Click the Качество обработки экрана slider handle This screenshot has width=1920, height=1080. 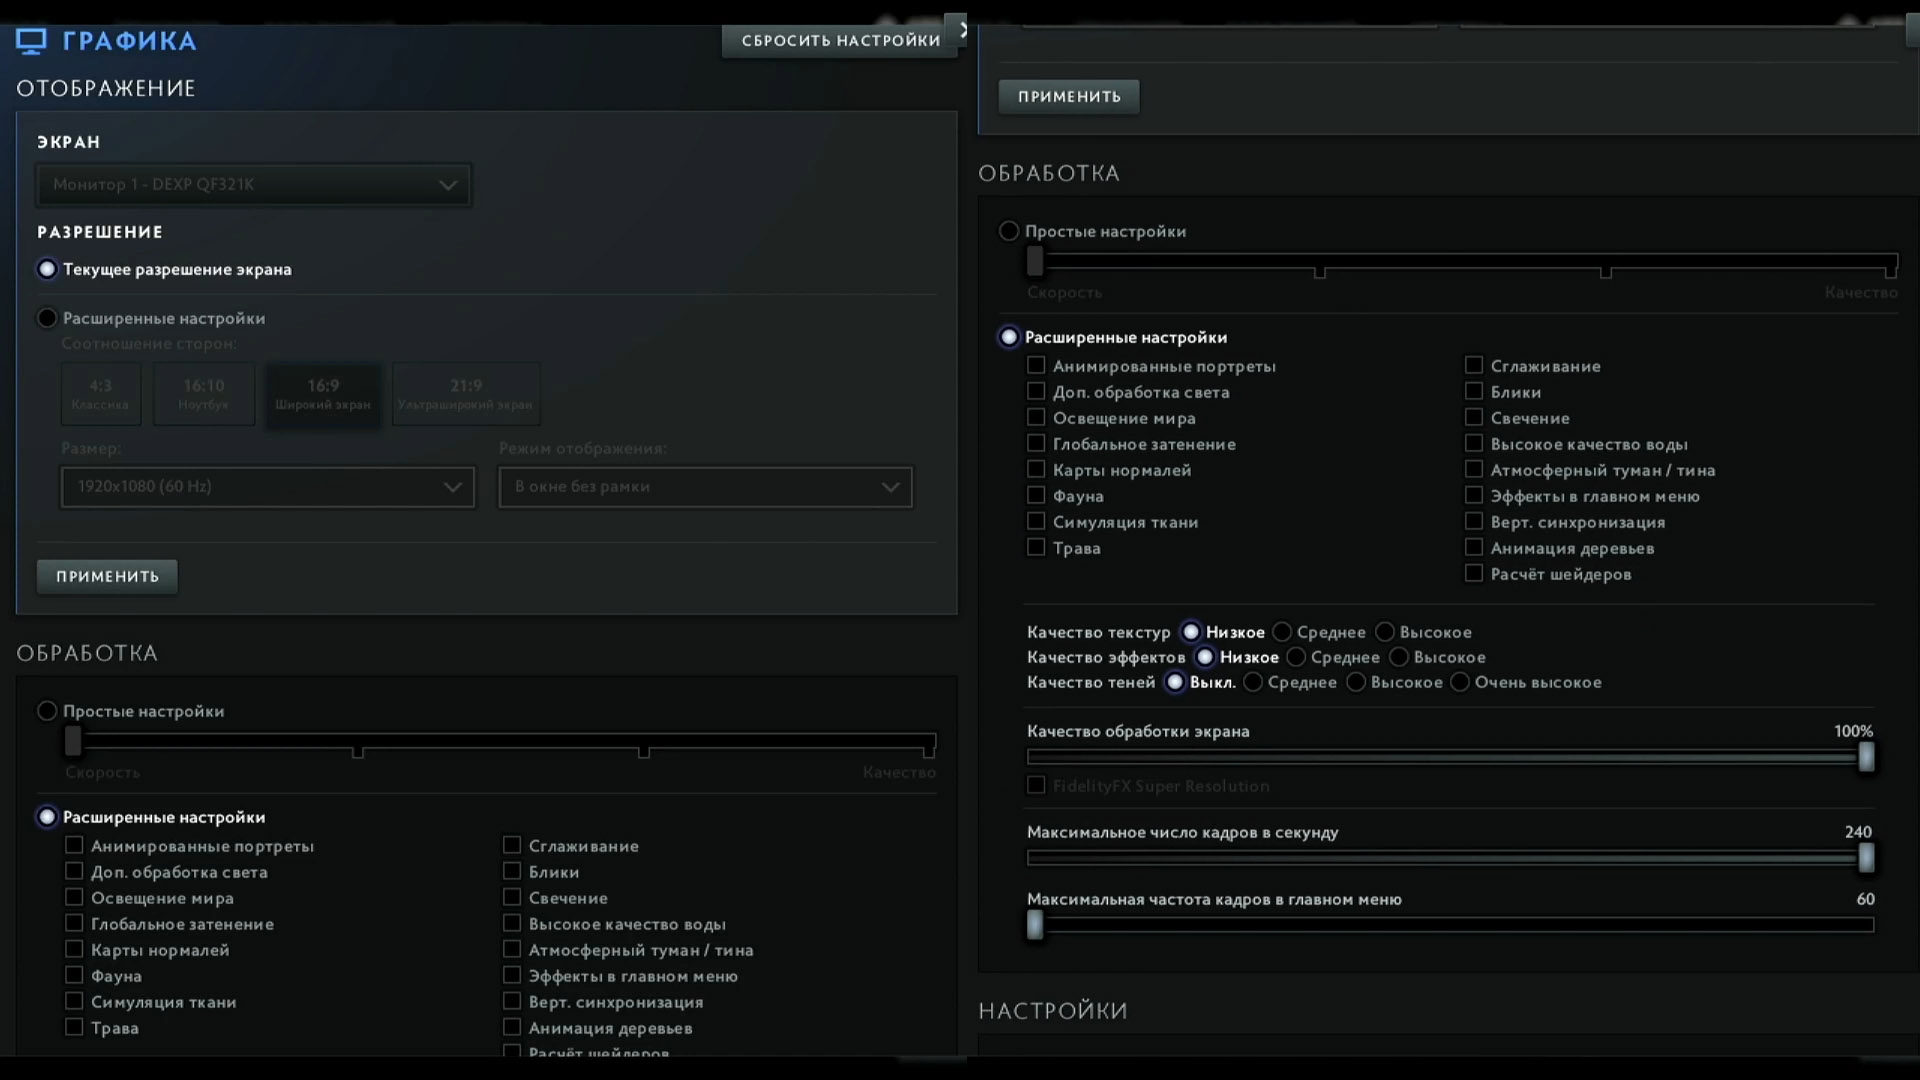click(1866, 757)
